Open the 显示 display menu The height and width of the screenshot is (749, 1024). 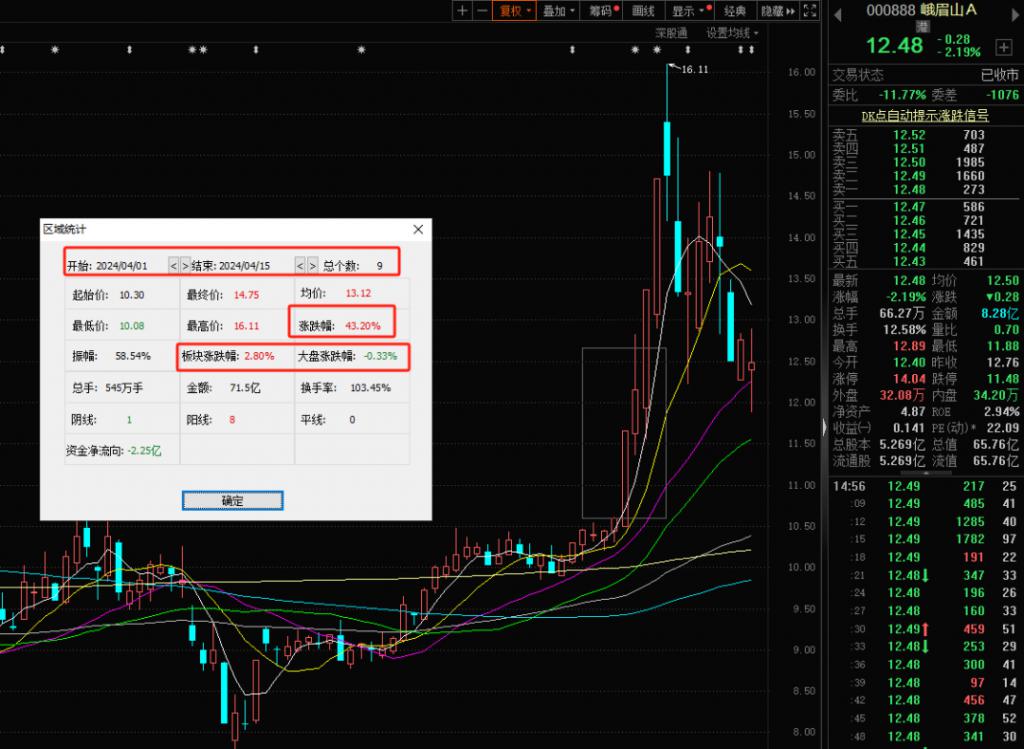click(x=688, y=11)
